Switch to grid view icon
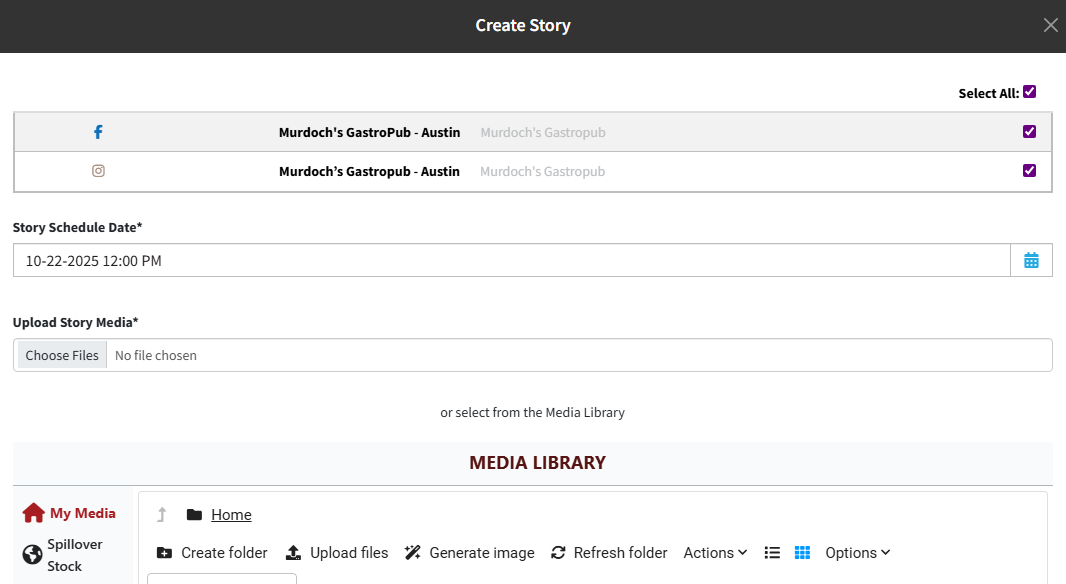 pyautogui.click(x=802, y=553)
